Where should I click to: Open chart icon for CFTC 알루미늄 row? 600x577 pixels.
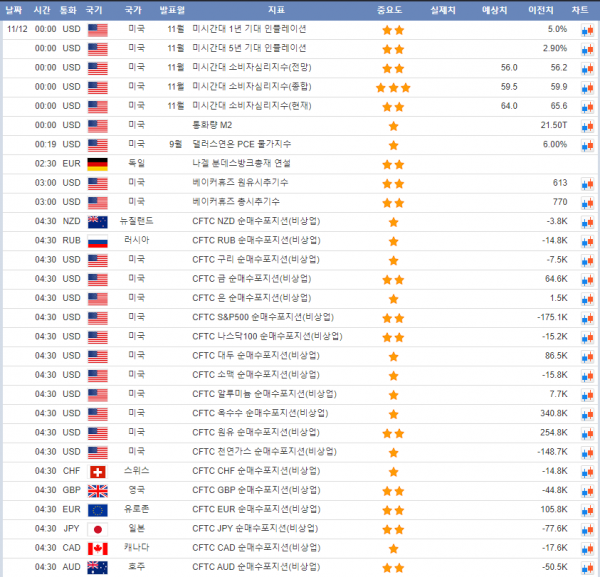(587, 395)
